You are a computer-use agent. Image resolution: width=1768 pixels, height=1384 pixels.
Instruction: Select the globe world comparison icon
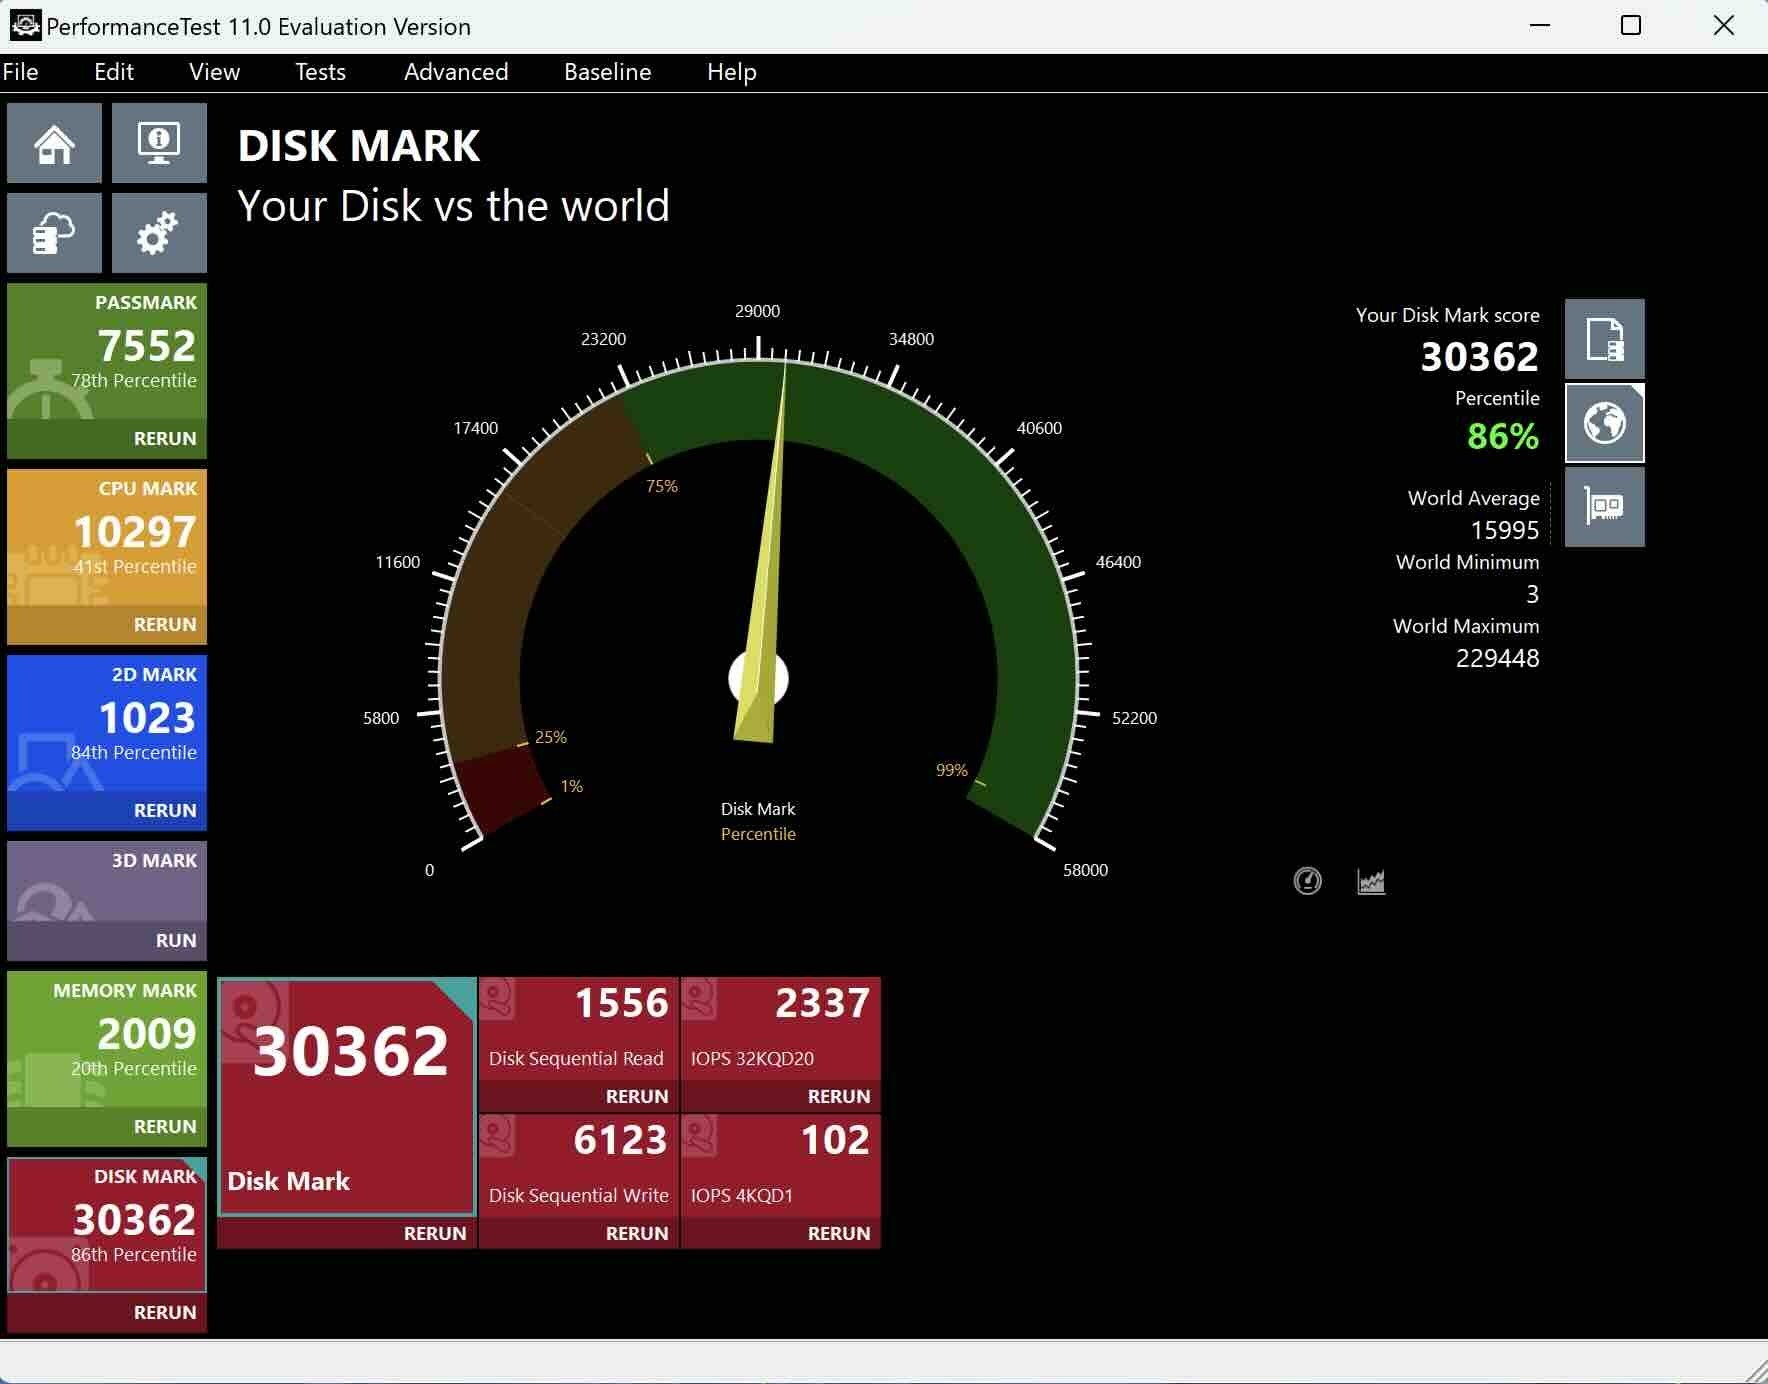click(x=1604, y=423)
